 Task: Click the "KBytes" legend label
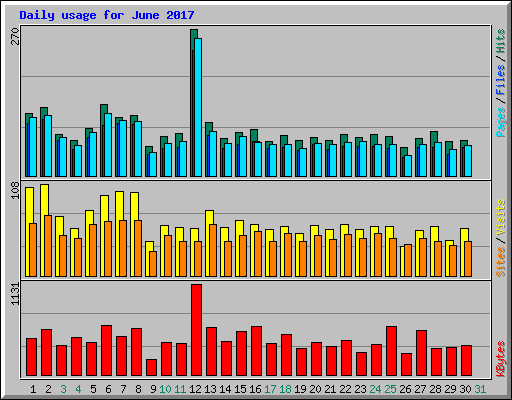501,359
